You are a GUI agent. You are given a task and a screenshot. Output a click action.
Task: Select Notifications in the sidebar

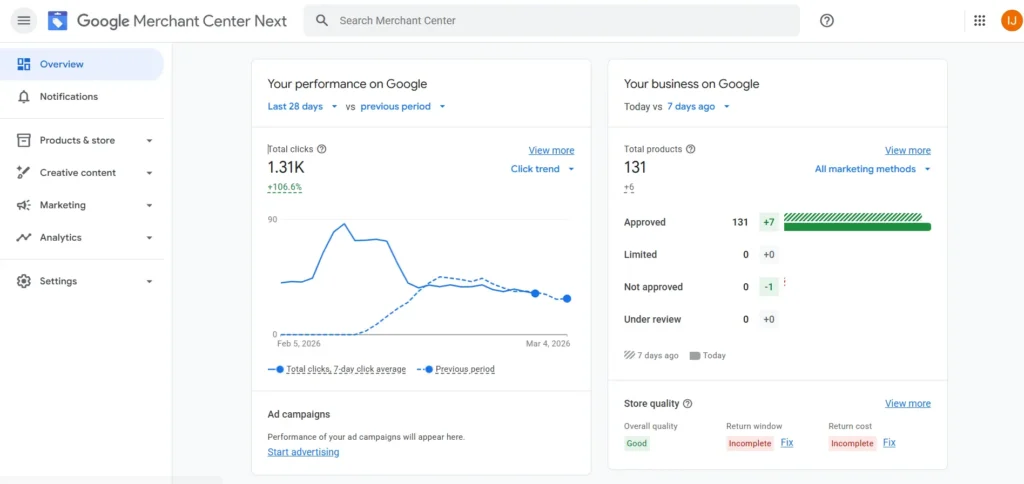(82, 97)
